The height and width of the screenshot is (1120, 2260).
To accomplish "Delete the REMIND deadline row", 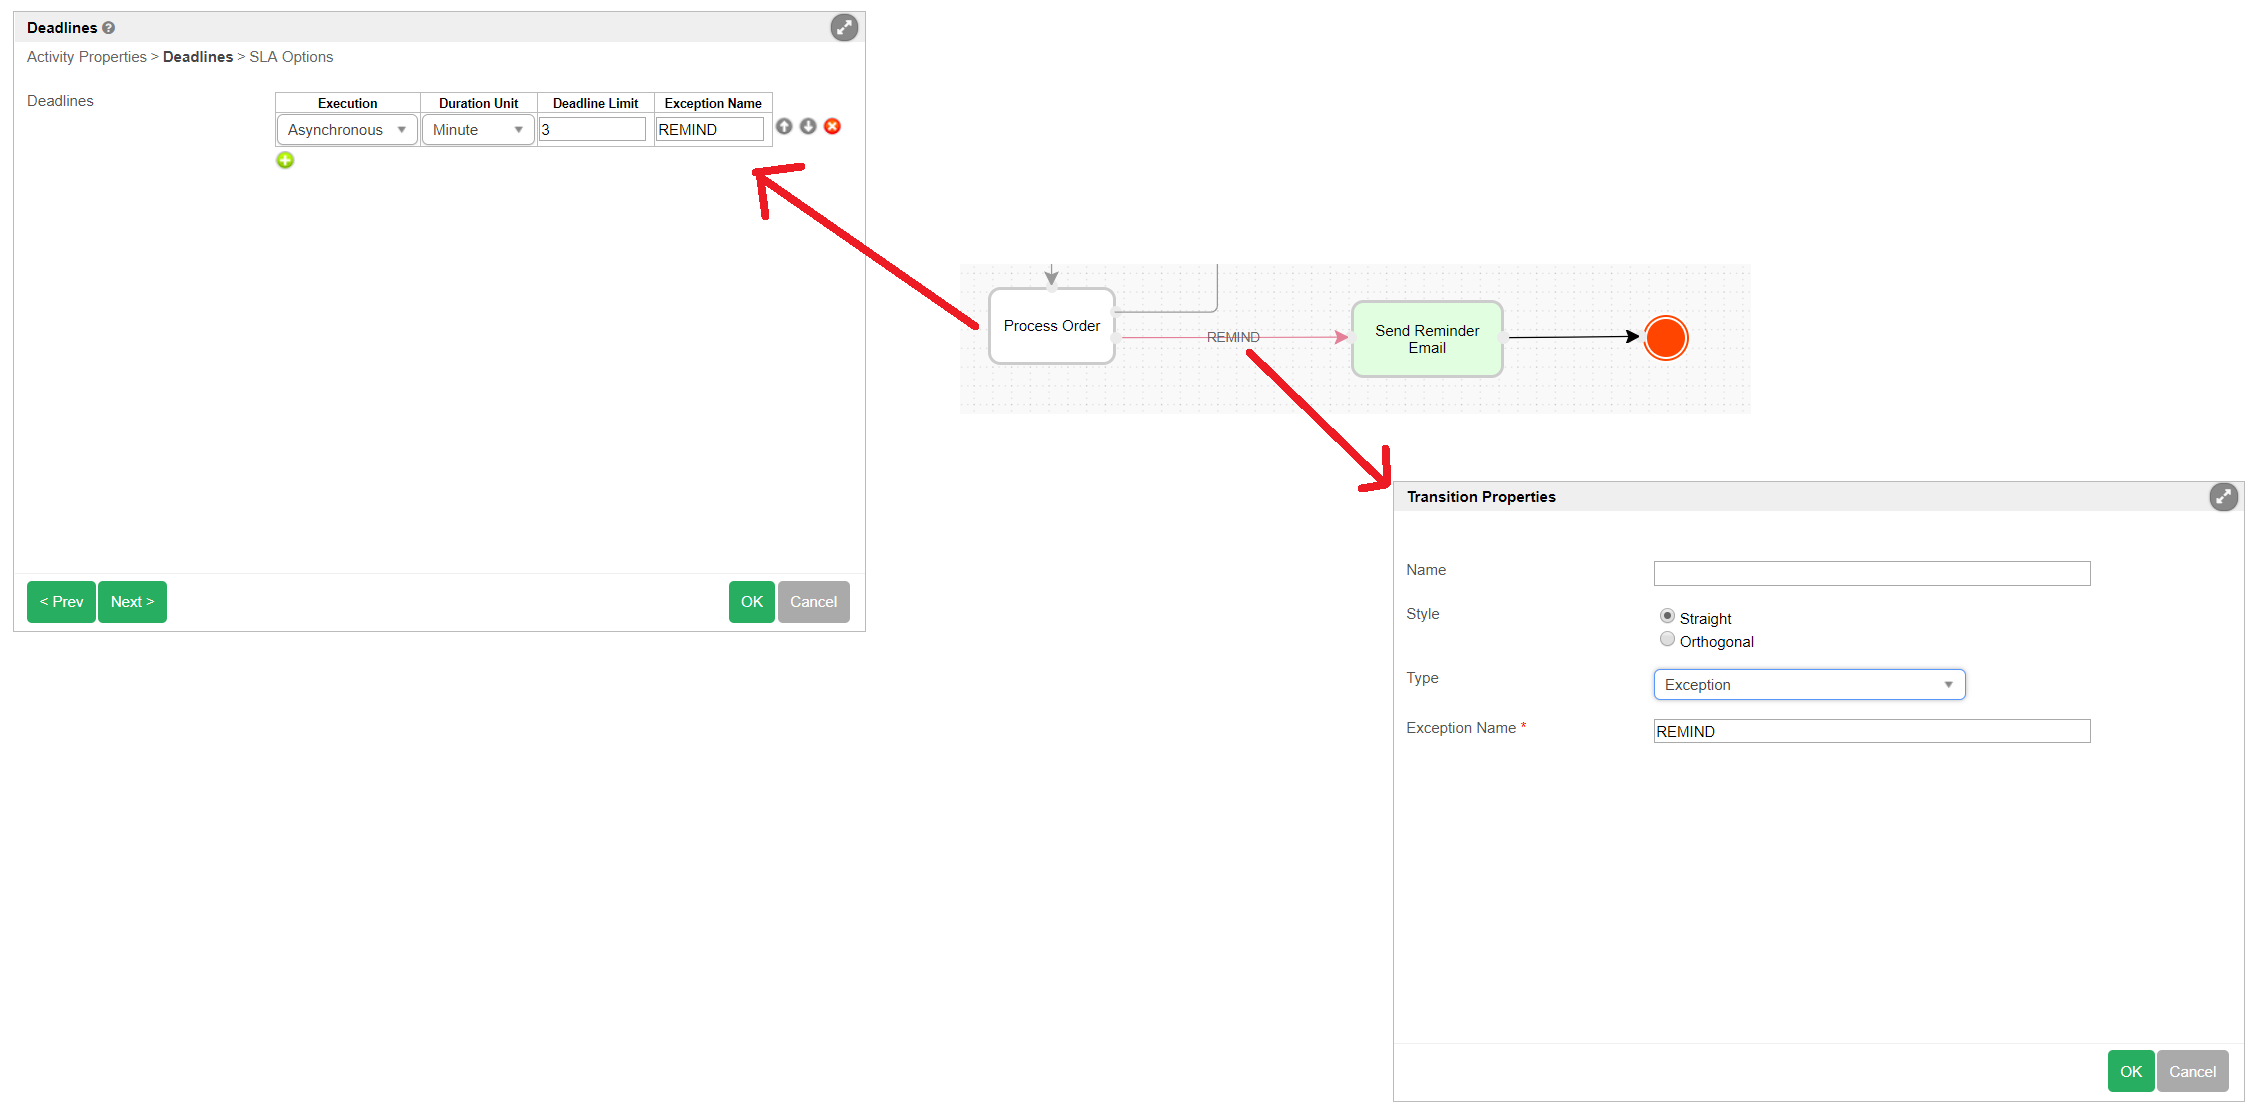I will coord(832,126).
